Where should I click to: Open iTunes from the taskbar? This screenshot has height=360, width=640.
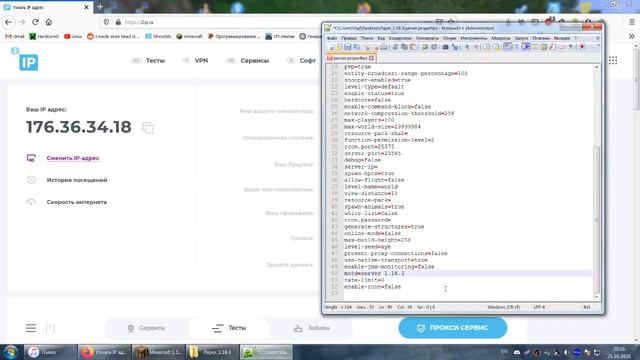pyautogui.click(x=50, y=352)
